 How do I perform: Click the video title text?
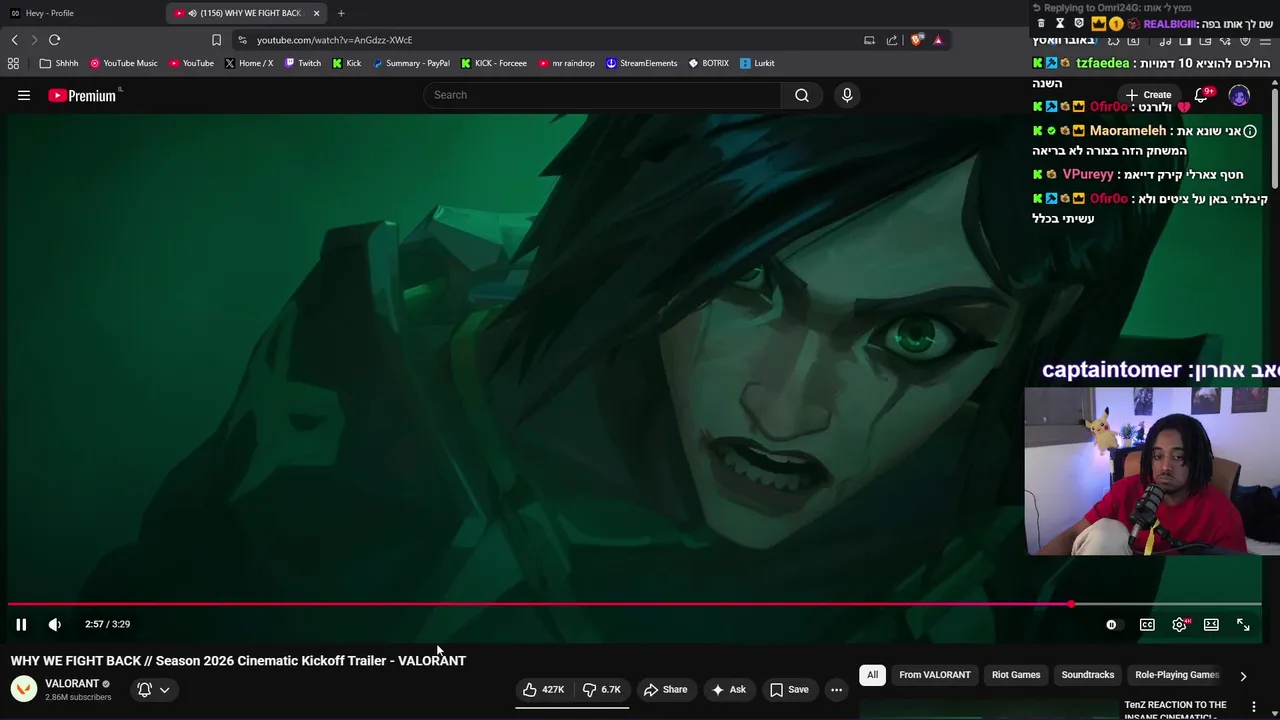pos(238,661)
